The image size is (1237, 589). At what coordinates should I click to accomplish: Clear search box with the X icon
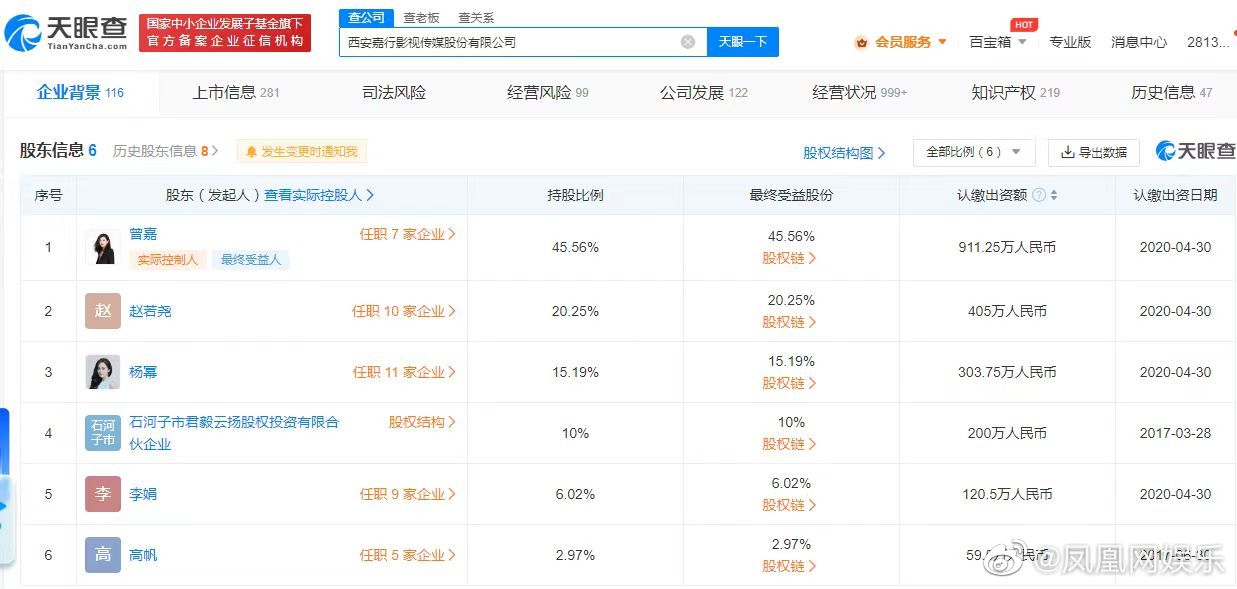(x=688, y=42)
